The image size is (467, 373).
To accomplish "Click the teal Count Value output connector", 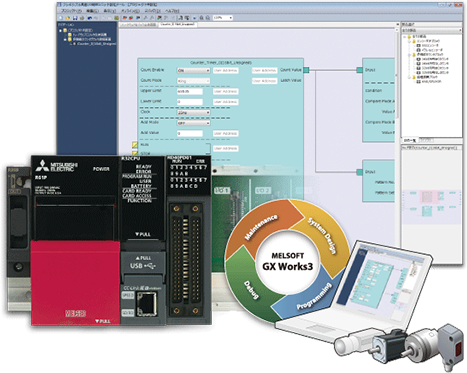I will coord(306,70).
